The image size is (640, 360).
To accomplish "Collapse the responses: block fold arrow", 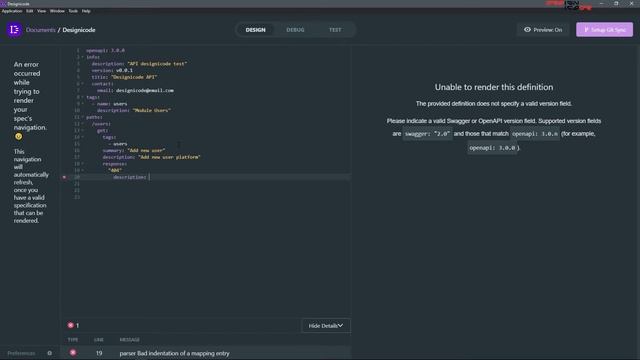I will click(x=82, y=164).
